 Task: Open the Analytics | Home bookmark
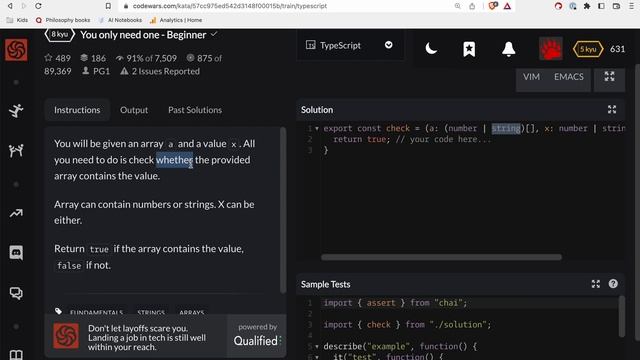[x=176, y=20]
